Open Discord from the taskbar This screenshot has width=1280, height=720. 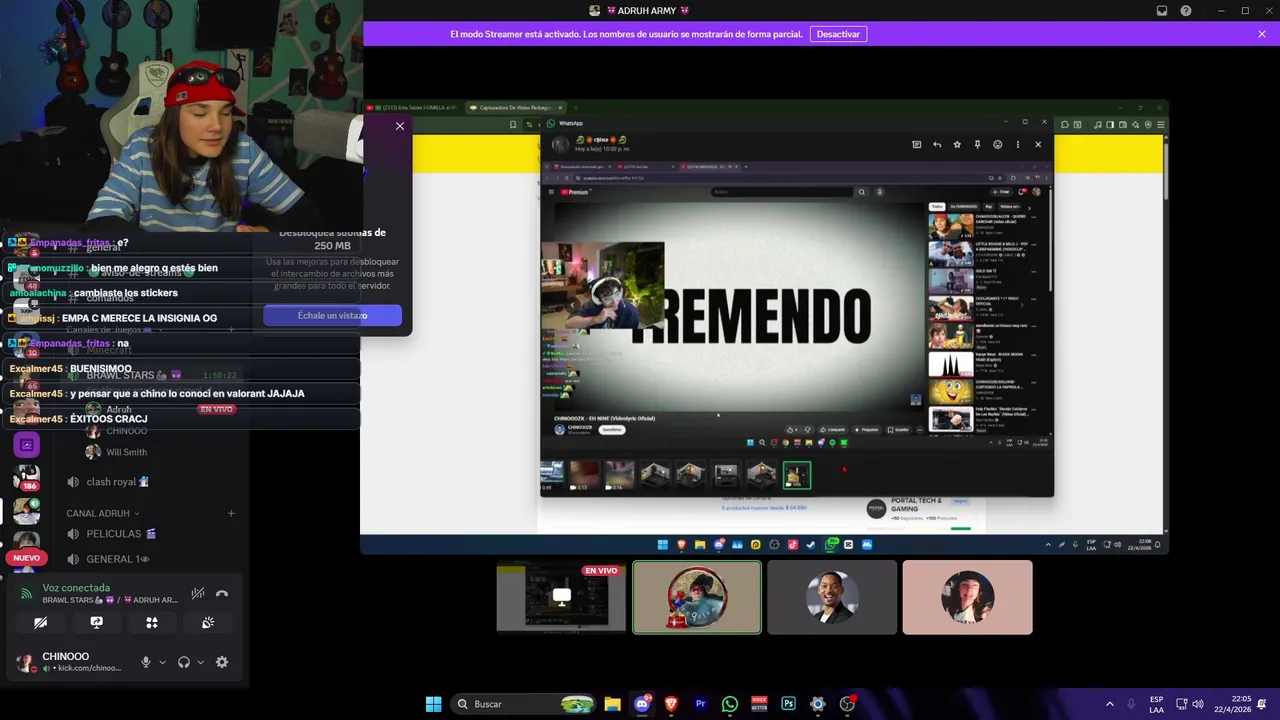(642, 704)
